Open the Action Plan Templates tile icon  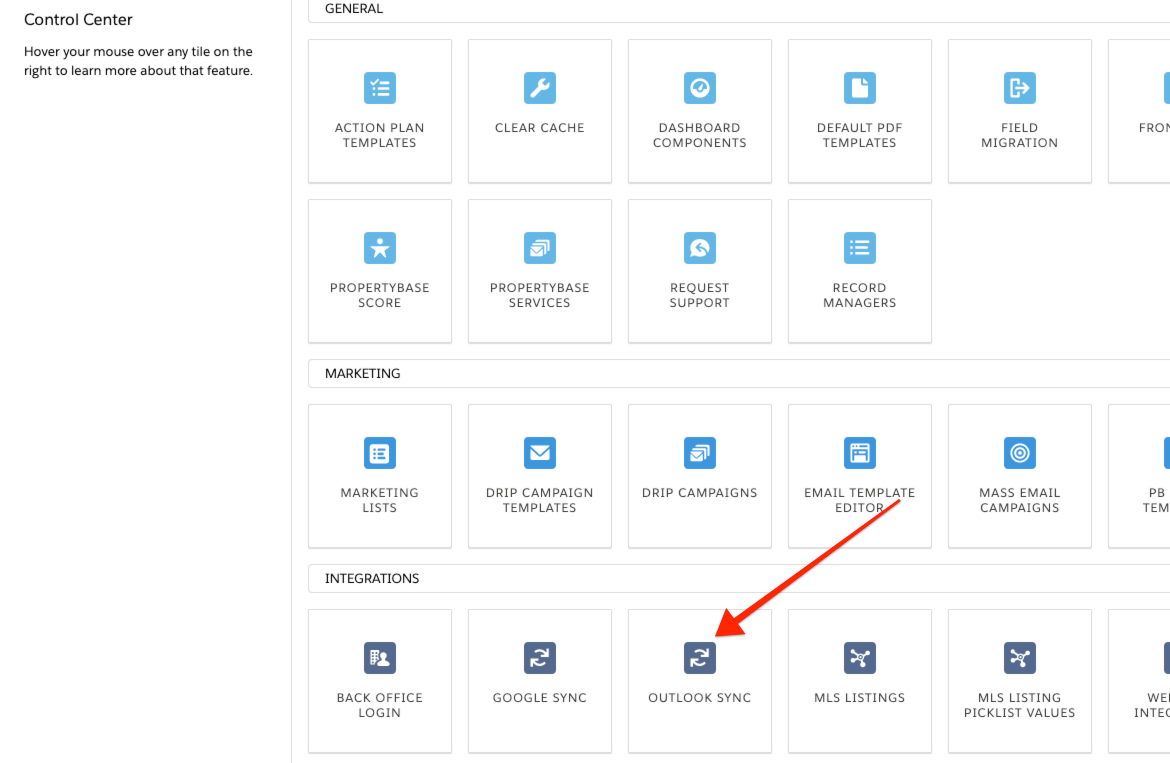pos(380,88)
